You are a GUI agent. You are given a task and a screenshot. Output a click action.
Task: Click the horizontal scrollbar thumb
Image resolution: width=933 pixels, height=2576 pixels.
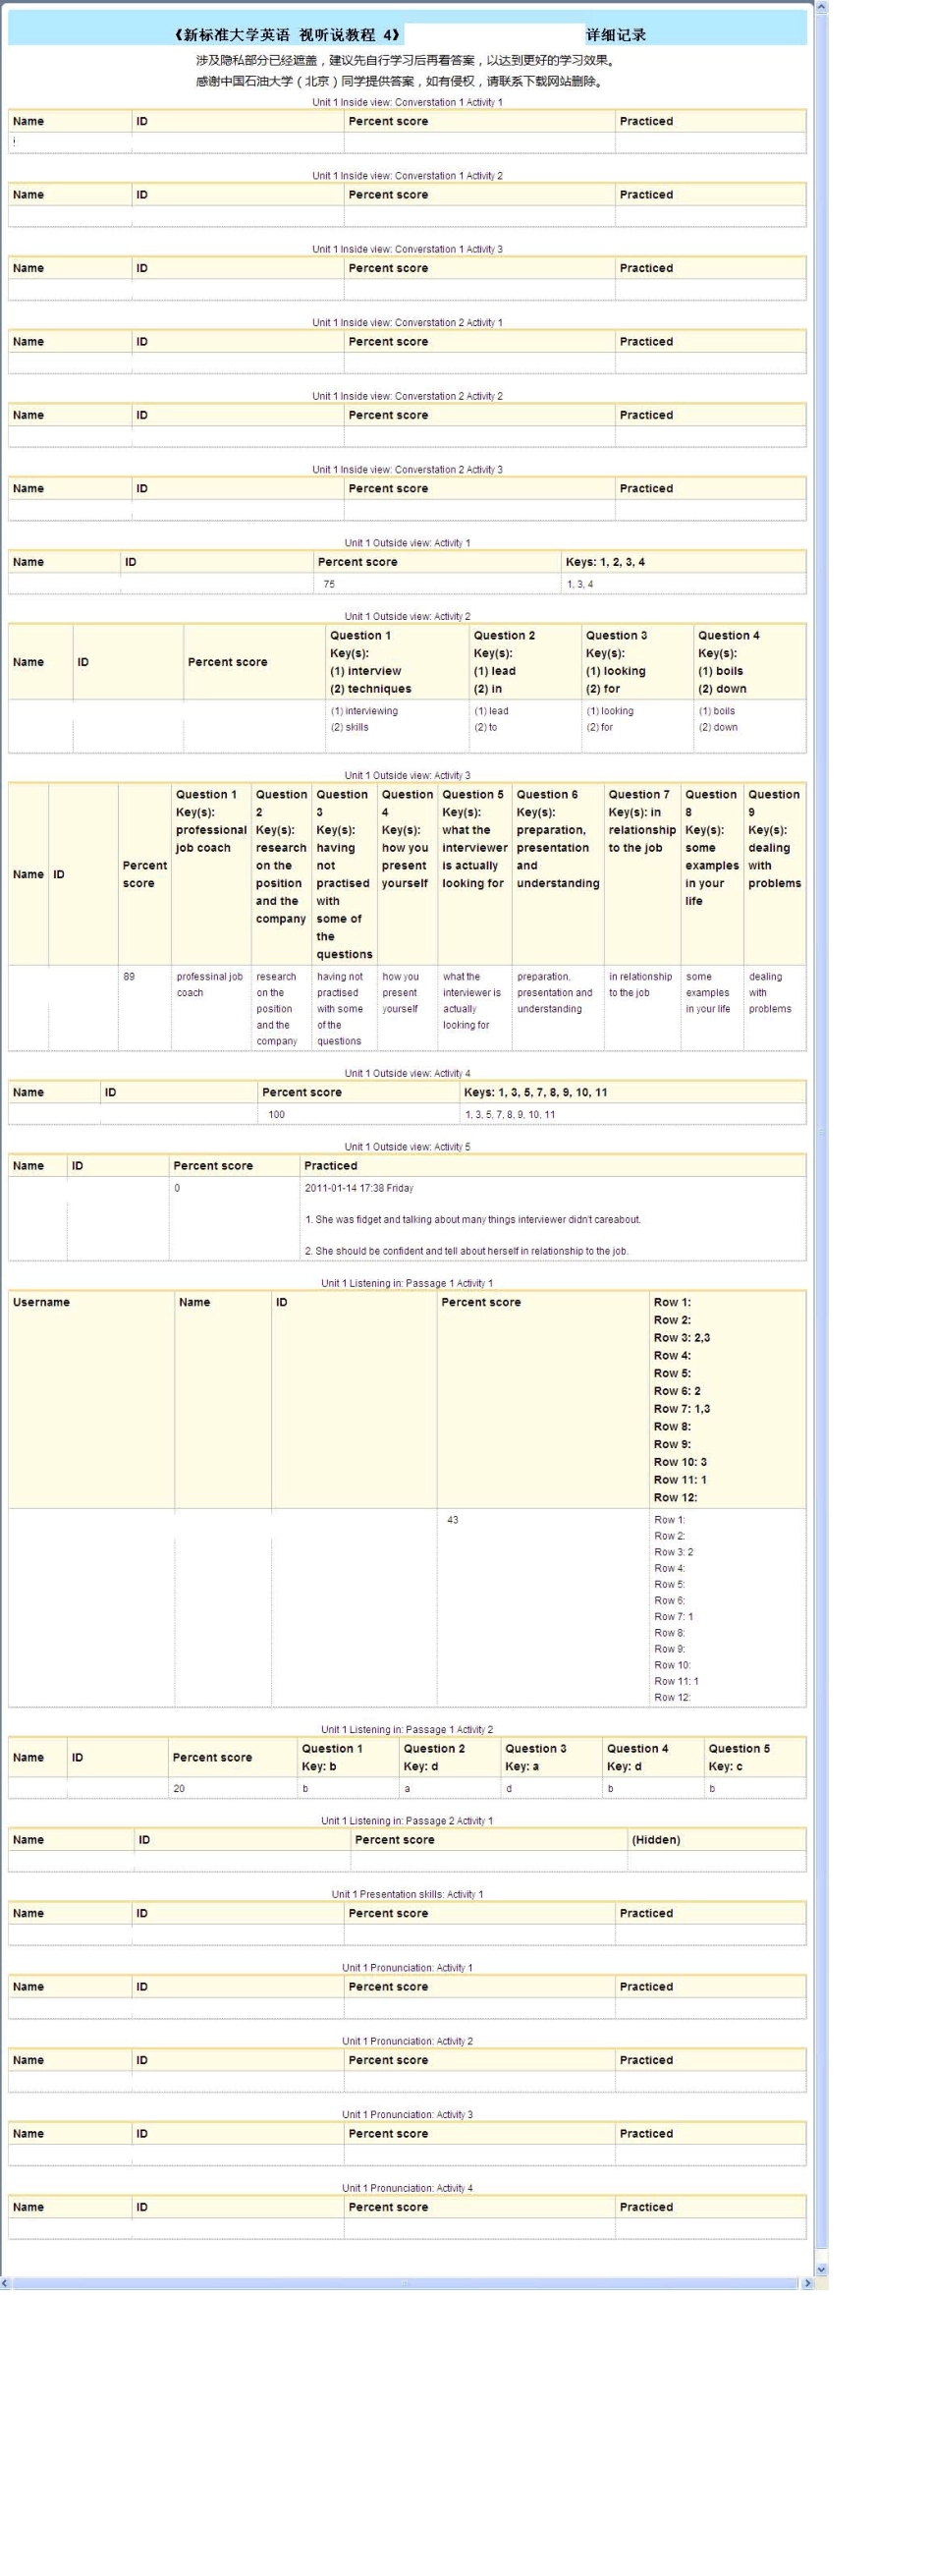pyautogui.click(x=405, y=2283)
